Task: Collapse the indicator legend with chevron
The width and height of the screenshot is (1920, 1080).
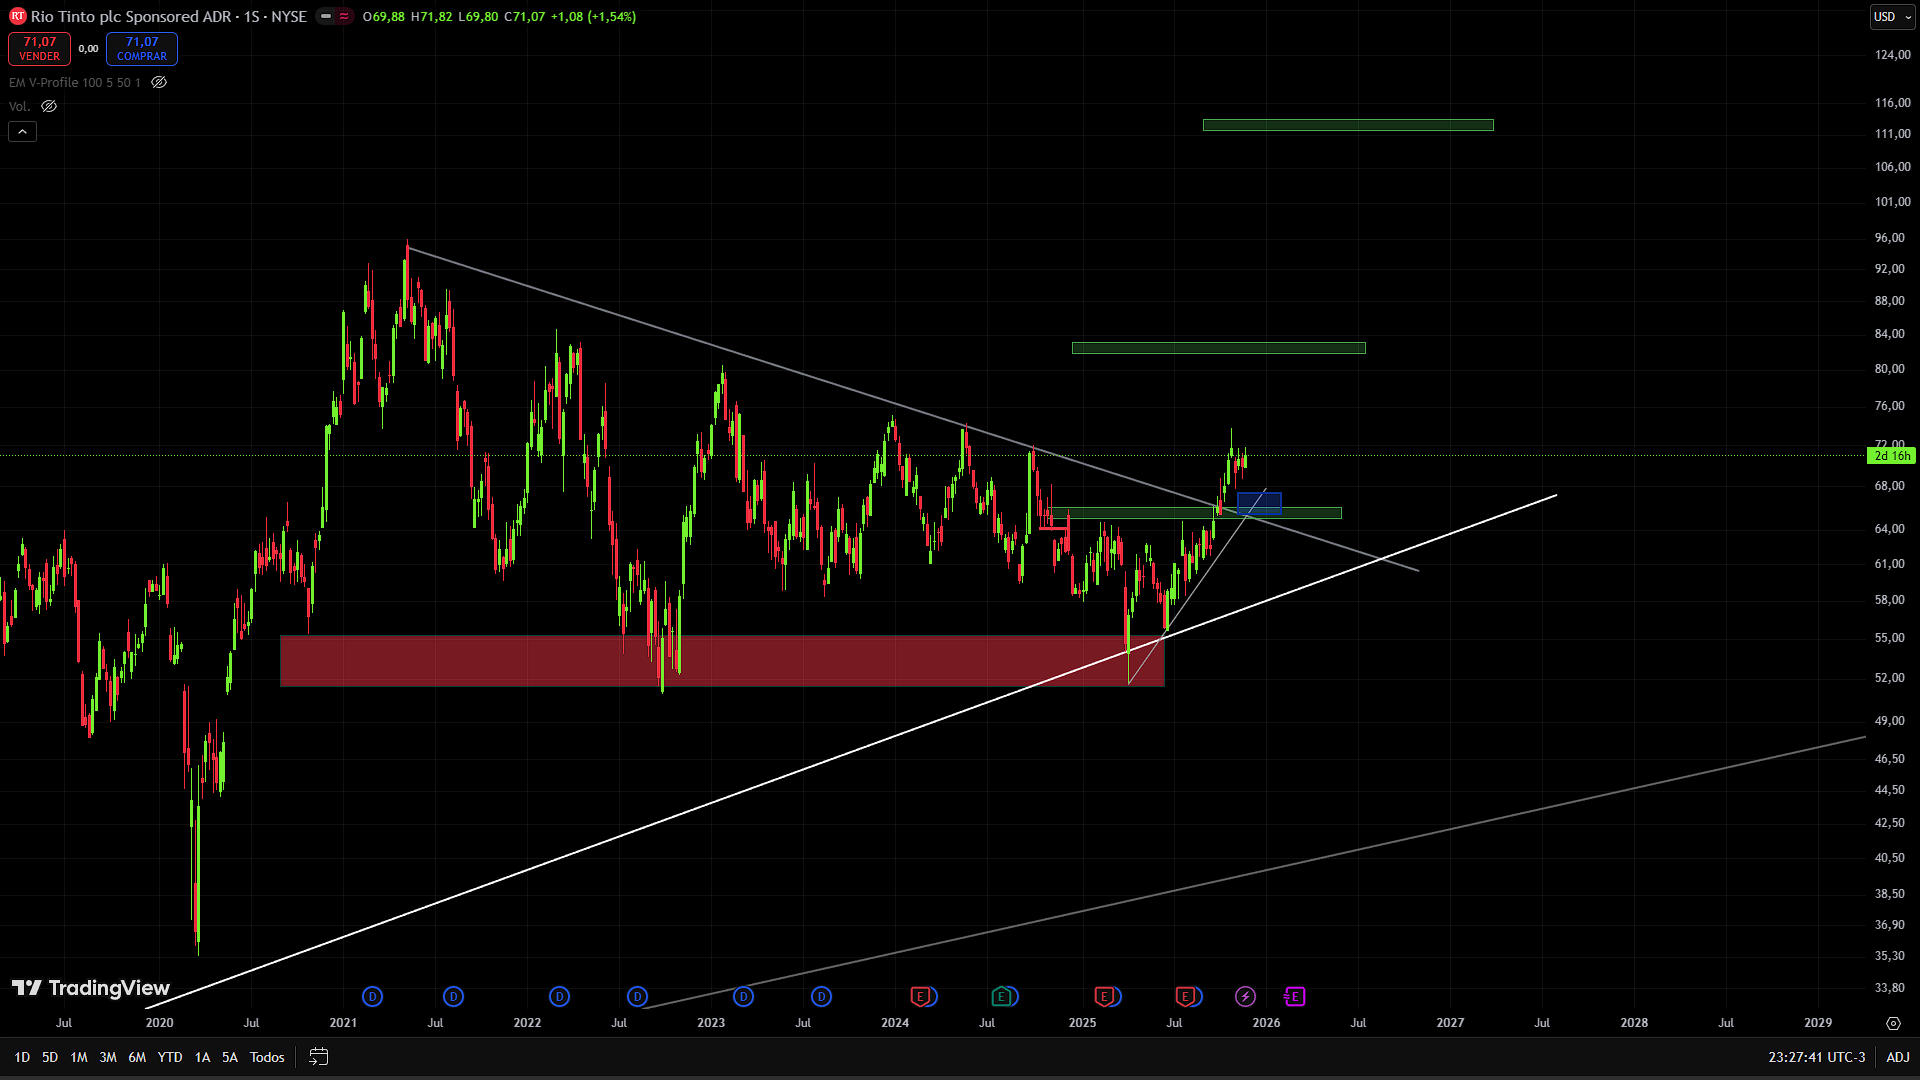Action: pos(22,132)
